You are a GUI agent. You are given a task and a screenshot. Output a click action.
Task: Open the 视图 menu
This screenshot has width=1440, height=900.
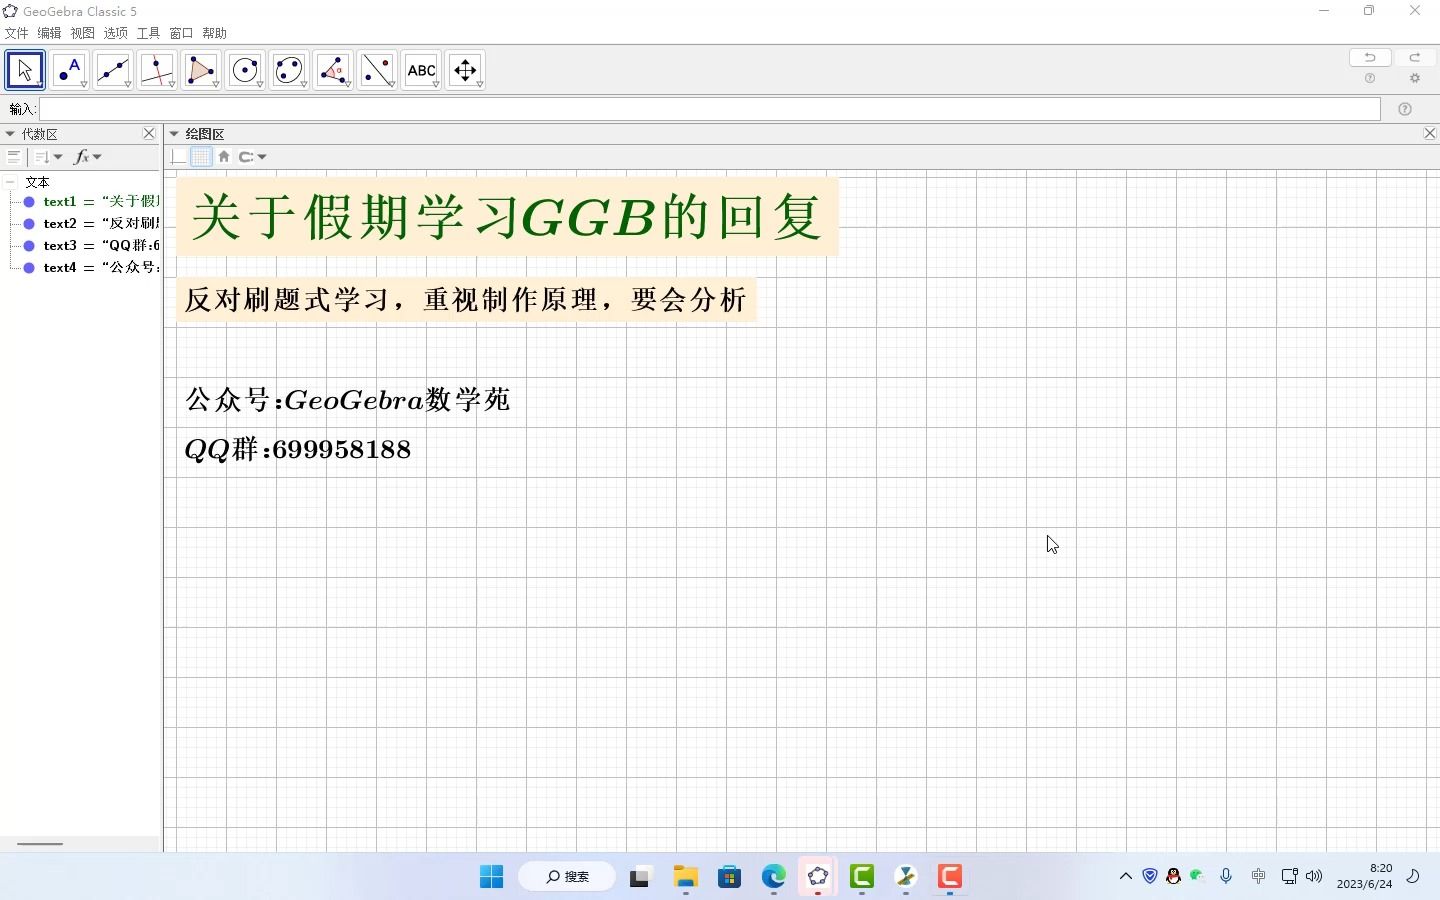coord(82,33)
